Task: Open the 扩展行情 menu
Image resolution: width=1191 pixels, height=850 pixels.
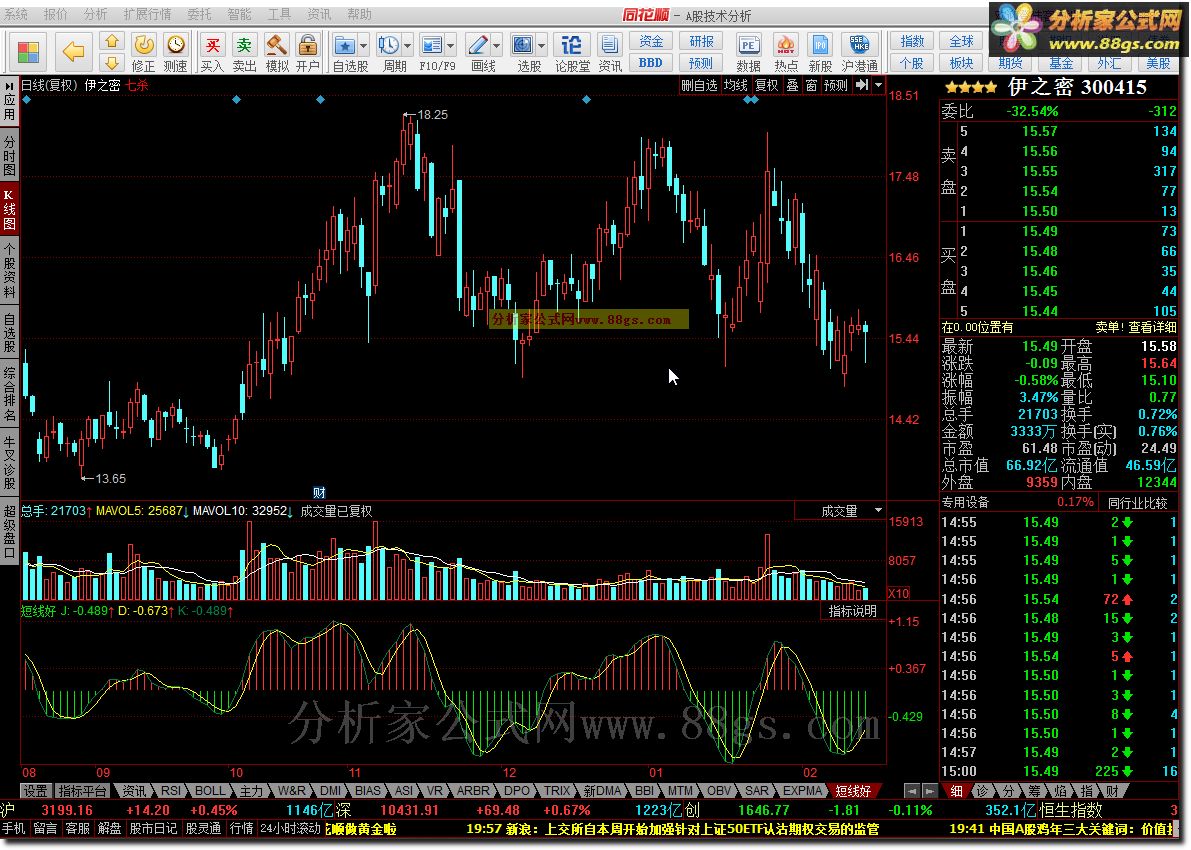Action: pyautogui.click(x=147, y=14)
